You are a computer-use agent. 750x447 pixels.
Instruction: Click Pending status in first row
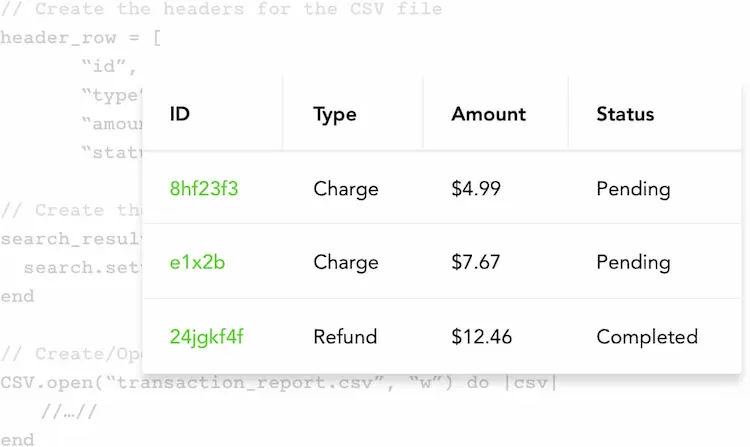coord(633,189)
